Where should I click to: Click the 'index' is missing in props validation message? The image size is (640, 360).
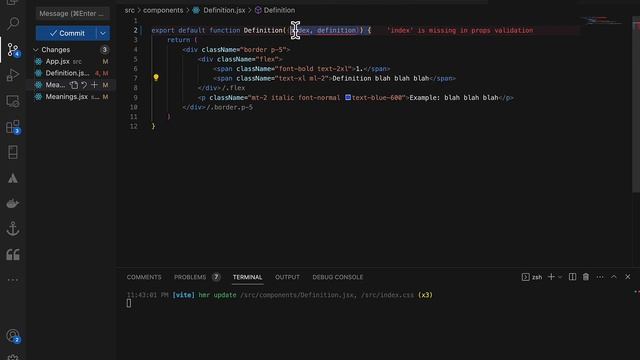coord(460,30)
